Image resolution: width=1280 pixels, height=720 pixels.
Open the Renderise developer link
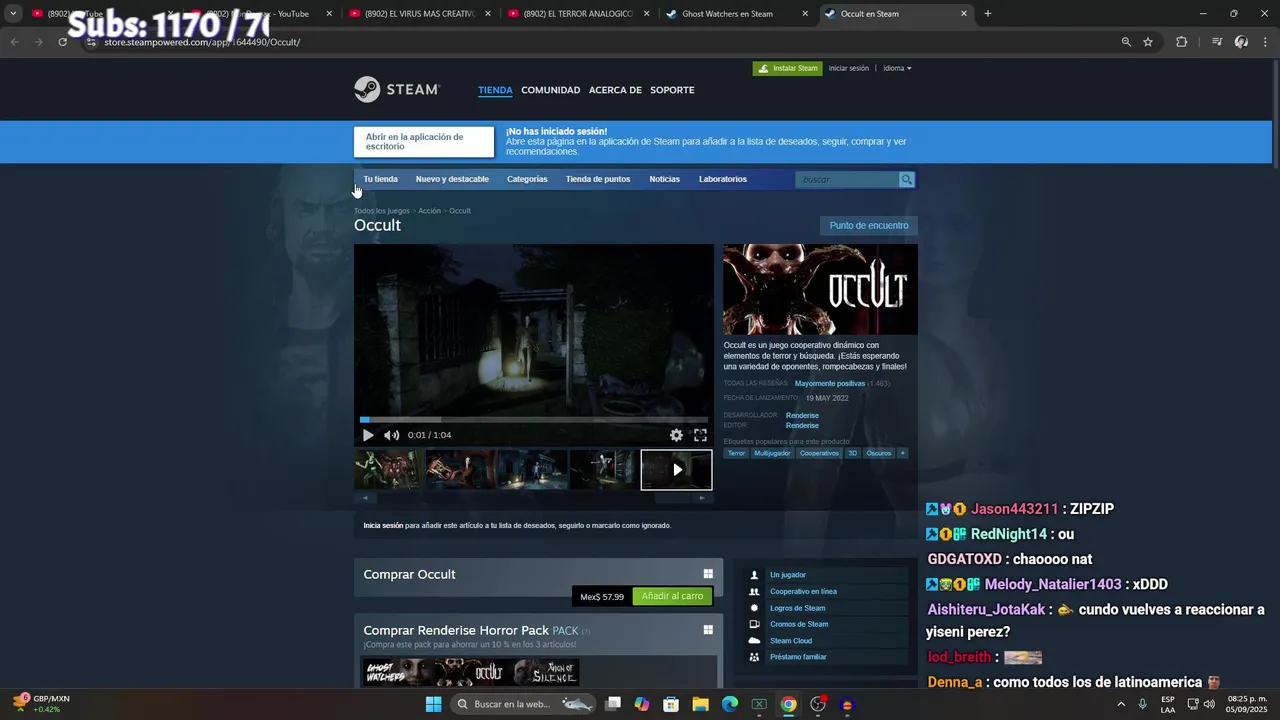(802, 415)
